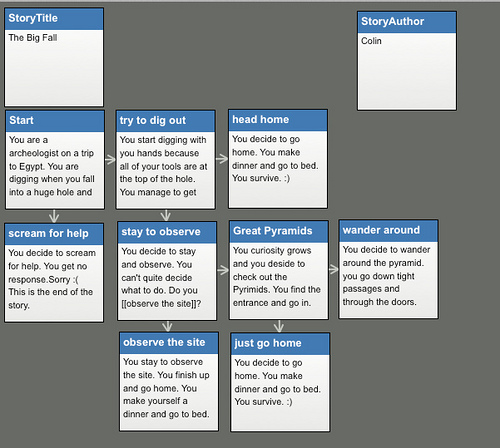Click arrow pointing down to 'just go home'
500x448 pixels.
[x=279, y=326]
